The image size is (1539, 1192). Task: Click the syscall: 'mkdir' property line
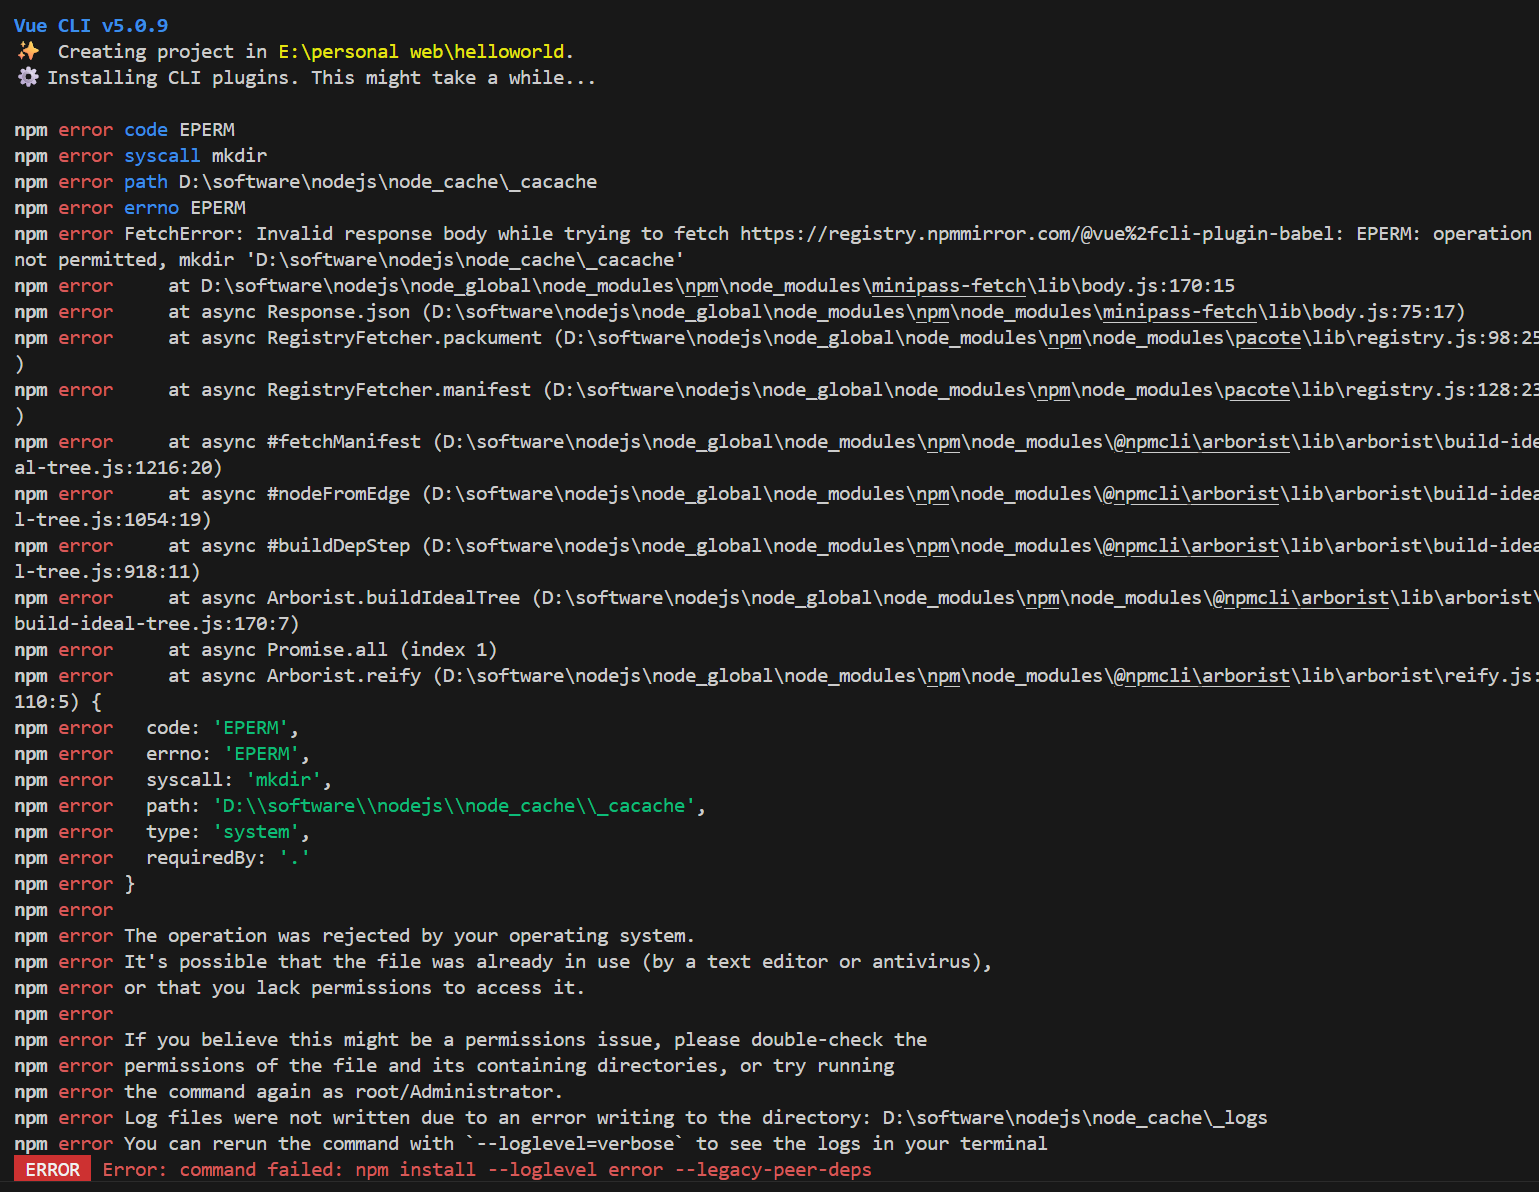click(173, 779)
